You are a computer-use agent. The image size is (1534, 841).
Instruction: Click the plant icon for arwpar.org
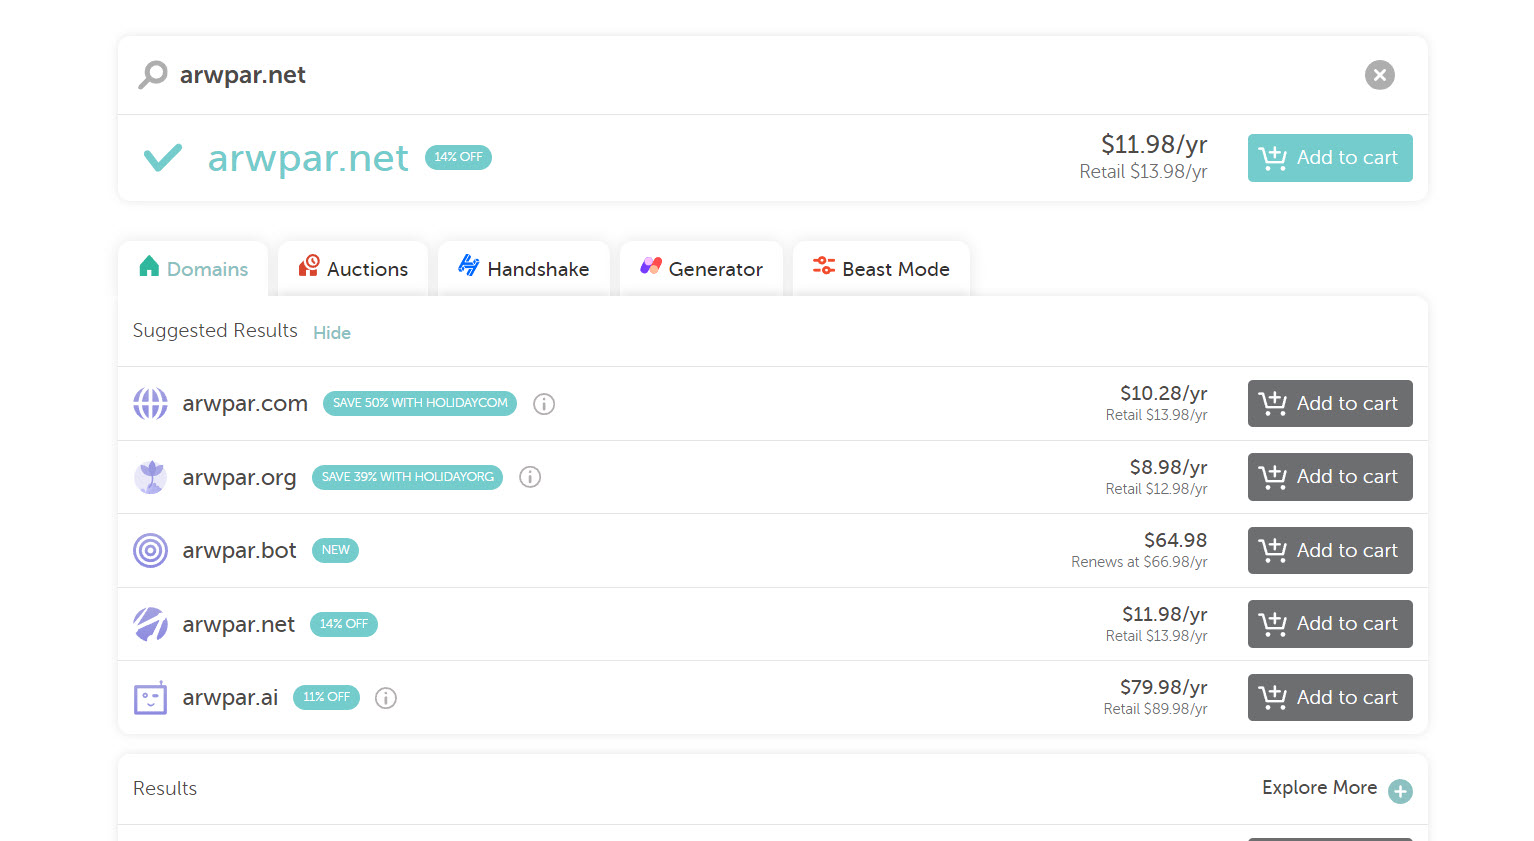pyautogui.click(x=151, y=477)
